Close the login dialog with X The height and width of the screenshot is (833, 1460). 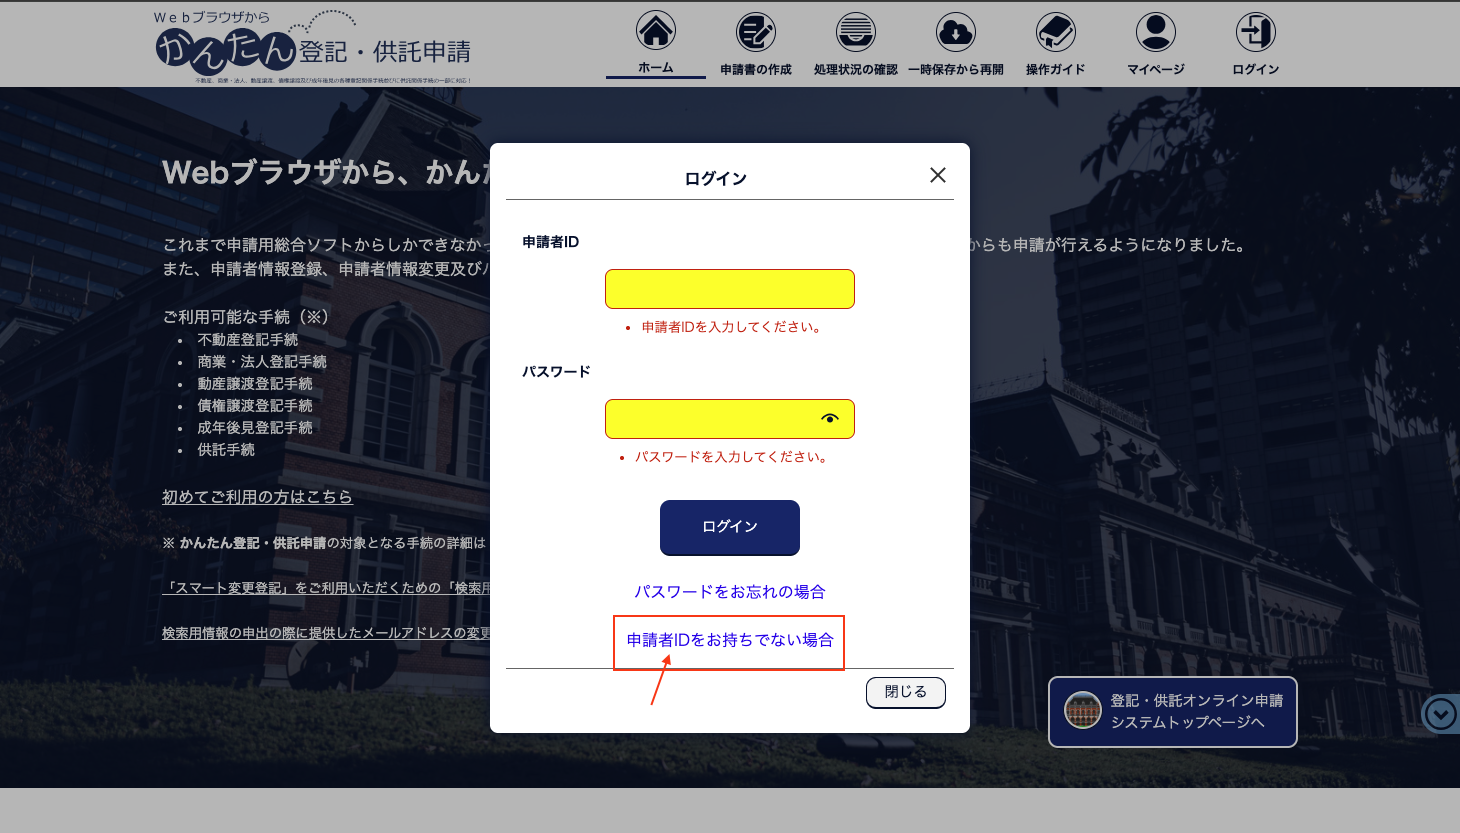point(938,175)
